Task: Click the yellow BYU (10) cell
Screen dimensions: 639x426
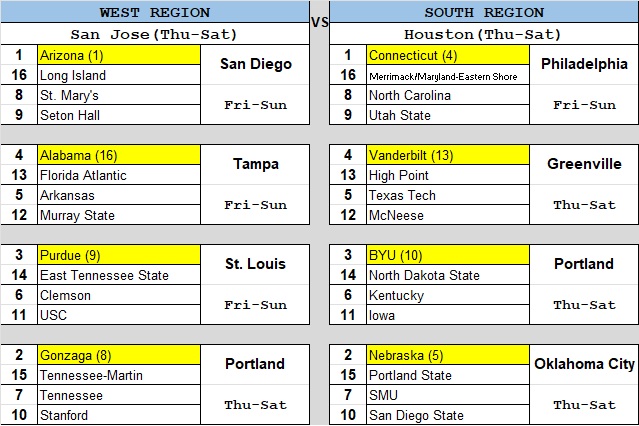Action: [448, 255]
